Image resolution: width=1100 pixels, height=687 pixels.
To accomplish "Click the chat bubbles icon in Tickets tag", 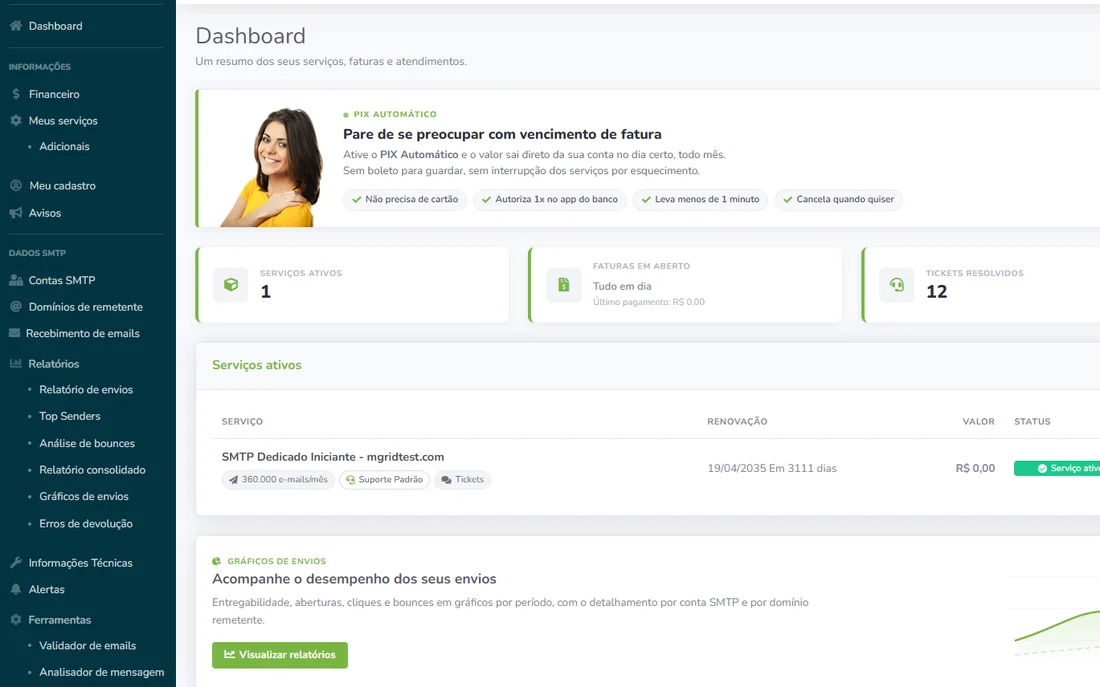I will click(x=446, y=480).
